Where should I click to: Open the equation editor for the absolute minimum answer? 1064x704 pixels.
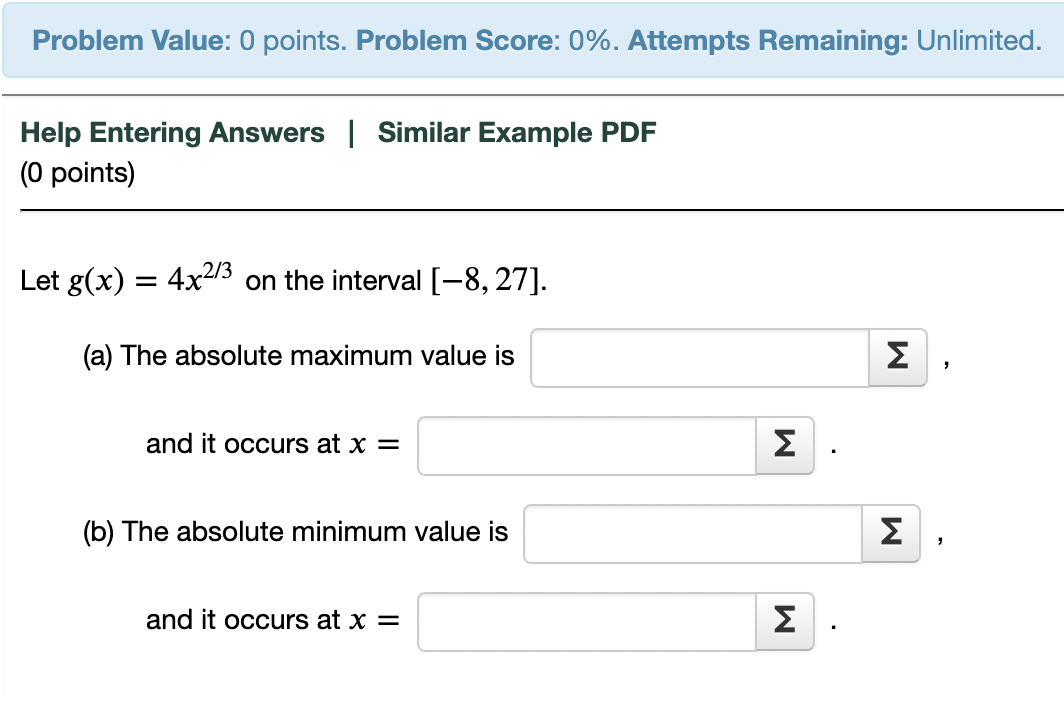[x=889, y=533]
